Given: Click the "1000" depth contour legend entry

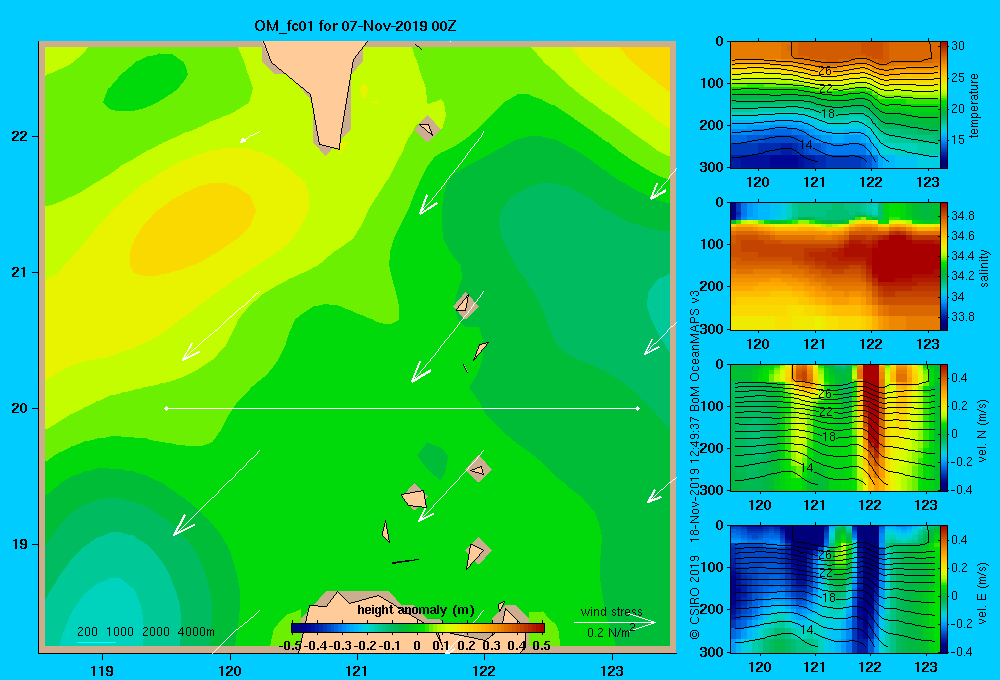Looking at the screenshot, I should 120,632.
